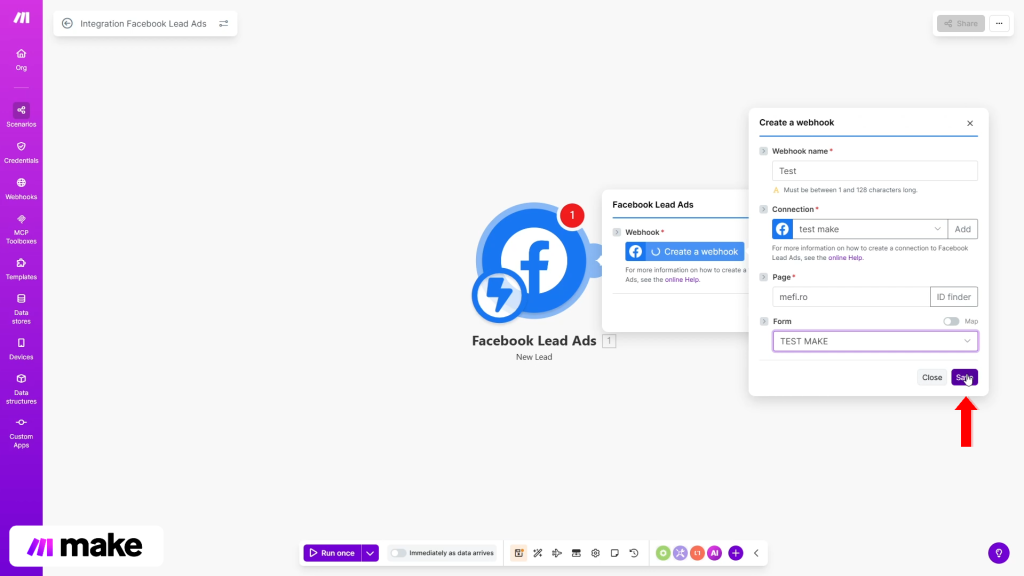Screen dimensions: 1024x576
Task: Open the scenario inputs/outputs toolbar icon
Action: 519,553
